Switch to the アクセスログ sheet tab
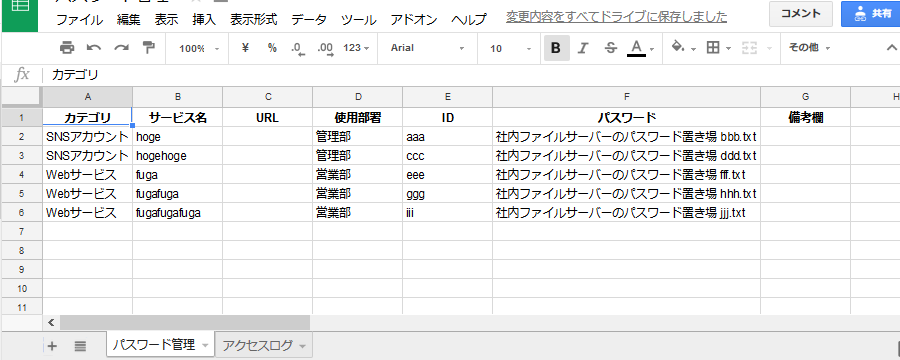Image resolution: width=900 pixels, height=360 pixels. coord(257,345)
